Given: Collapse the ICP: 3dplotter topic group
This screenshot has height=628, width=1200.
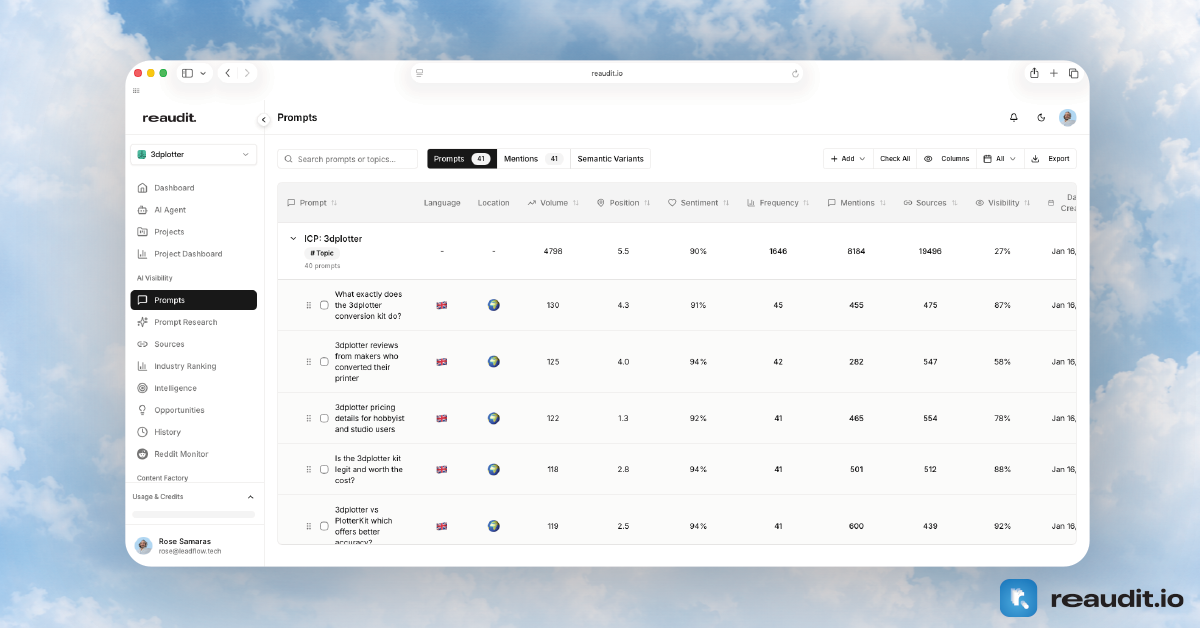Looking at the screenshot, I should tap(293, 239).
